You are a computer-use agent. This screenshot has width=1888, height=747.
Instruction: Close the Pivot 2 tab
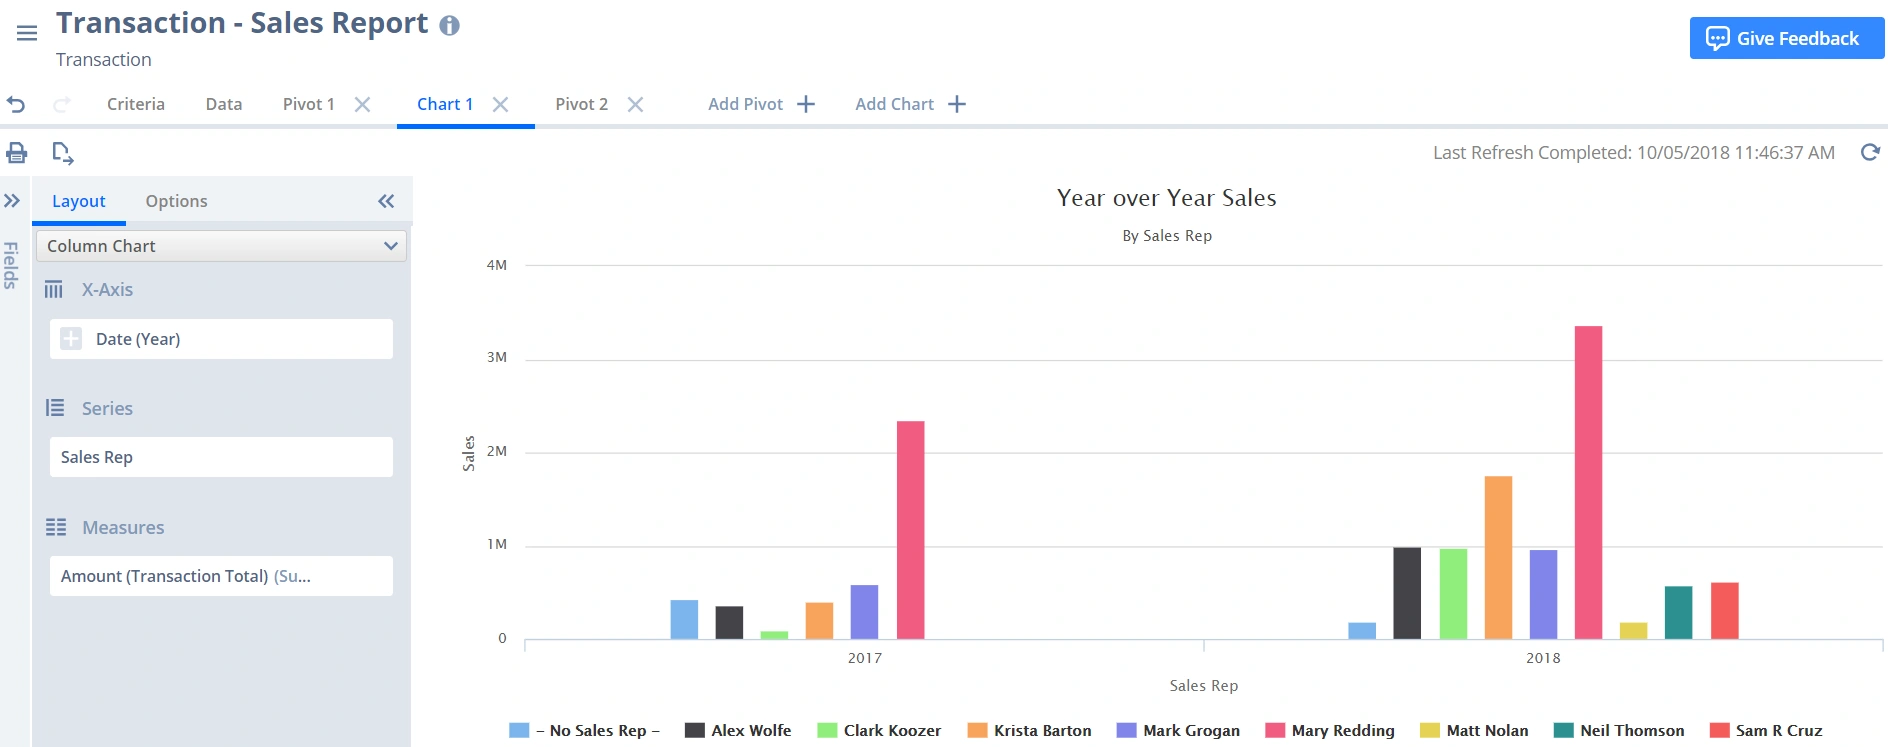[x=635, y=104]
